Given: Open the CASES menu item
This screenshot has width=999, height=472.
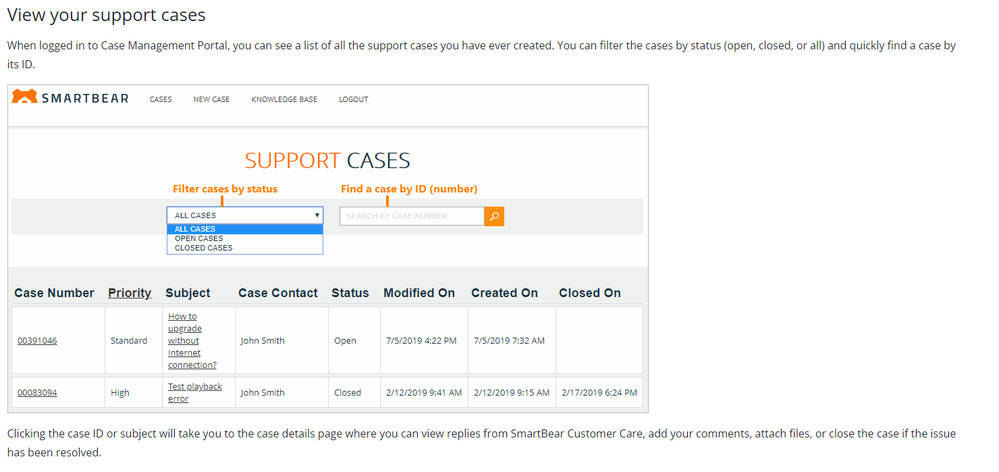Looking at the screenshot, I should point(161,99).
